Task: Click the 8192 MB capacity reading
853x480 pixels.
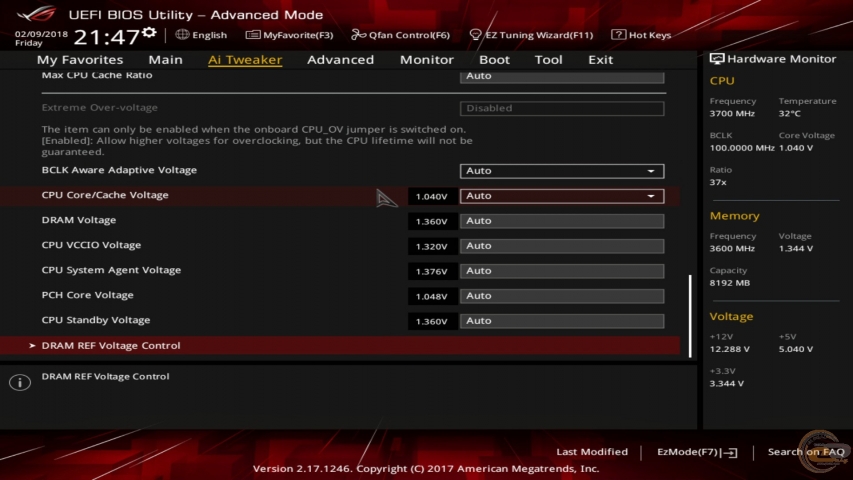Action: tap(730, 283)
